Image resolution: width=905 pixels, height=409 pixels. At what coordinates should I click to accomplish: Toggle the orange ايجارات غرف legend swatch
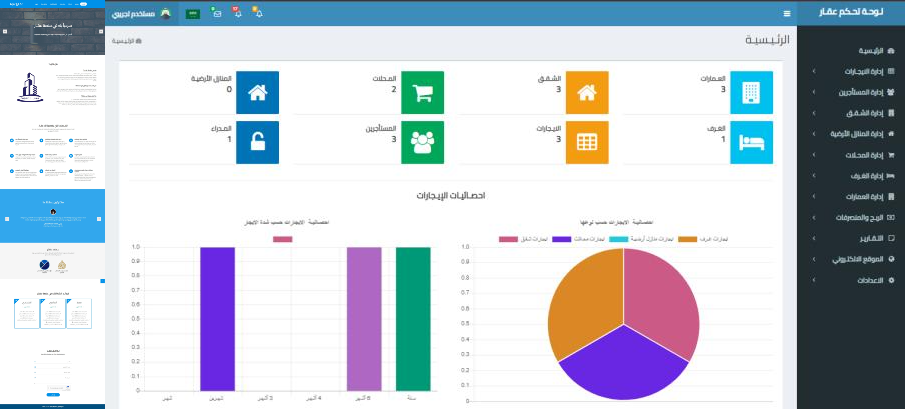click(687, 239)
